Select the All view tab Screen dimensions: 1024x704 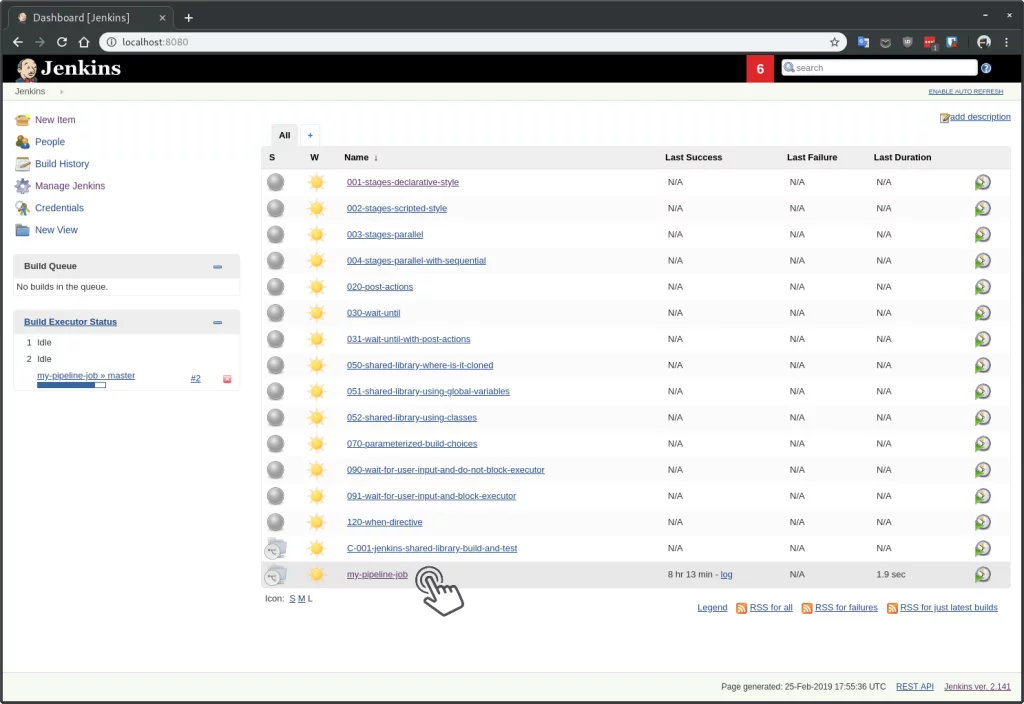(285, 135)
